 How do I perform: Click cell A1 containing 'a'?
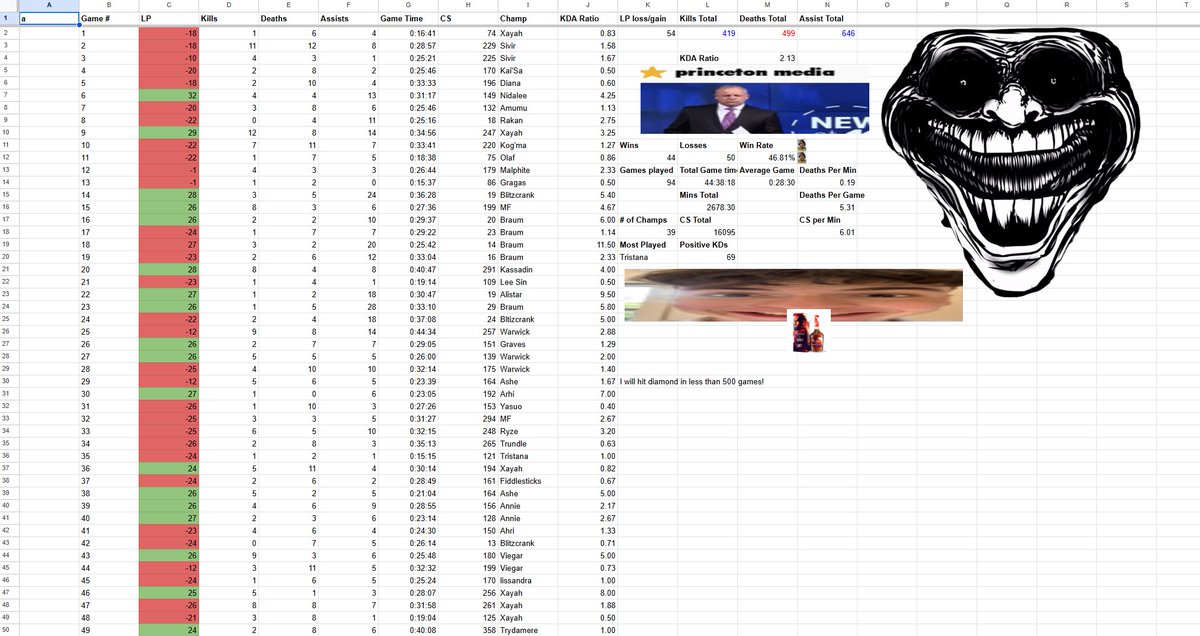[48, 19]
